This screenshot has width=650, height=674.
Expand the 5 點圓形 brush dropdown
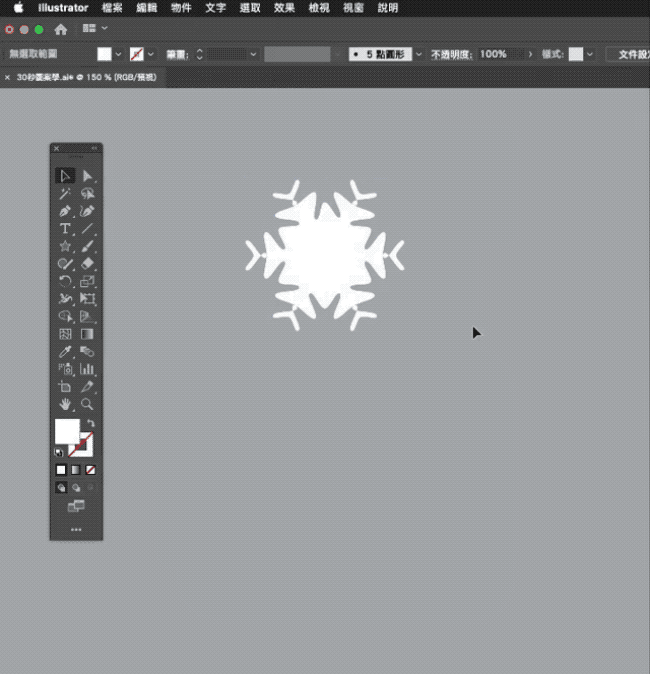(418, 54)
